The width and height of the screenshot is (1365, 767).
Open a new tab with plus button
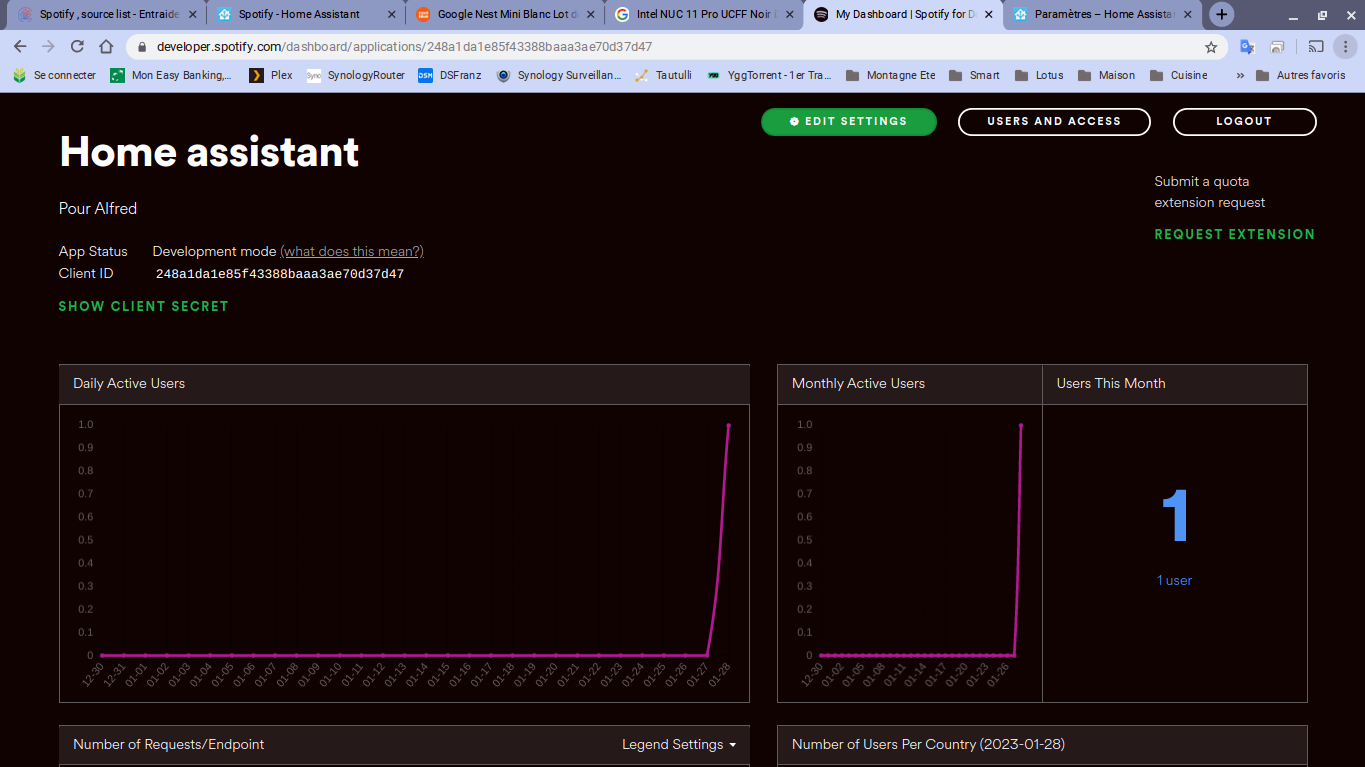point(1222,15)
